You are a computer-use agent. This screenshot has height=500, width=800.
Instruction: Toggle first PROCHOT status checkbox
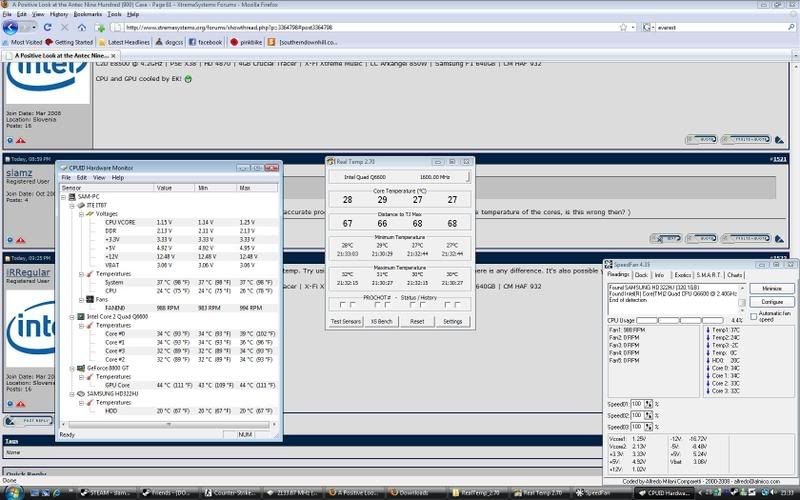342,305
